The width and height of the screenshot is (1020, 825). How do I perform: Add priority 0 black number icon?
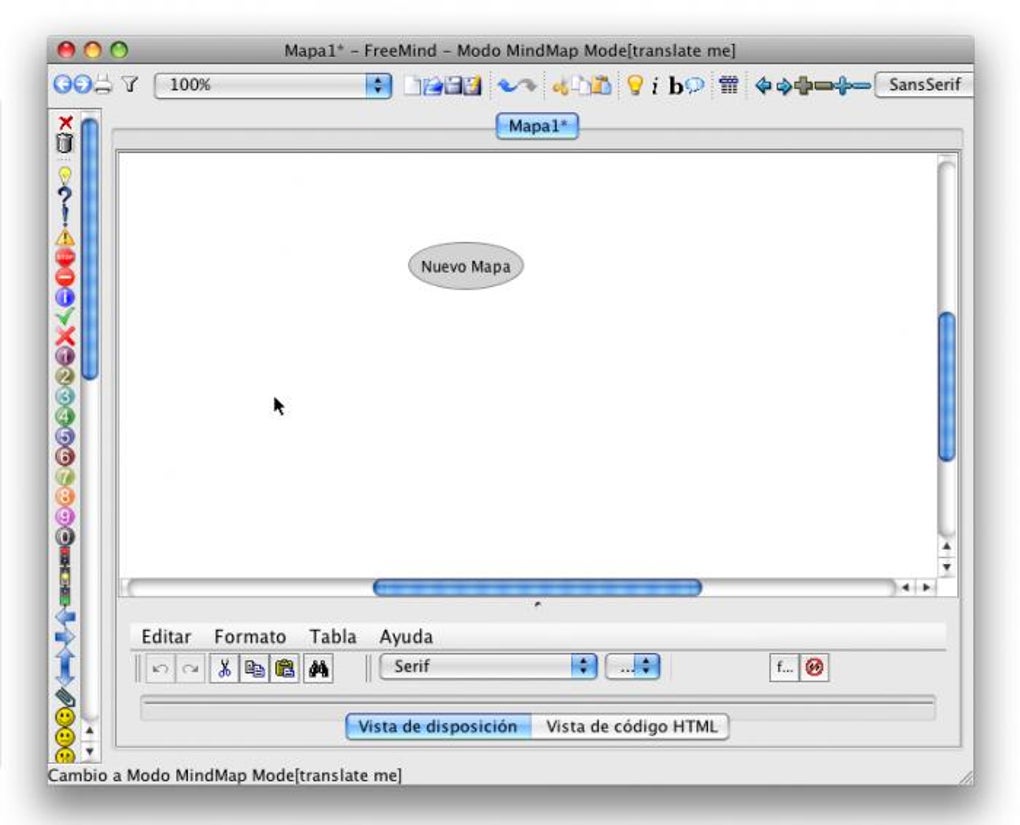coord(65,537)
